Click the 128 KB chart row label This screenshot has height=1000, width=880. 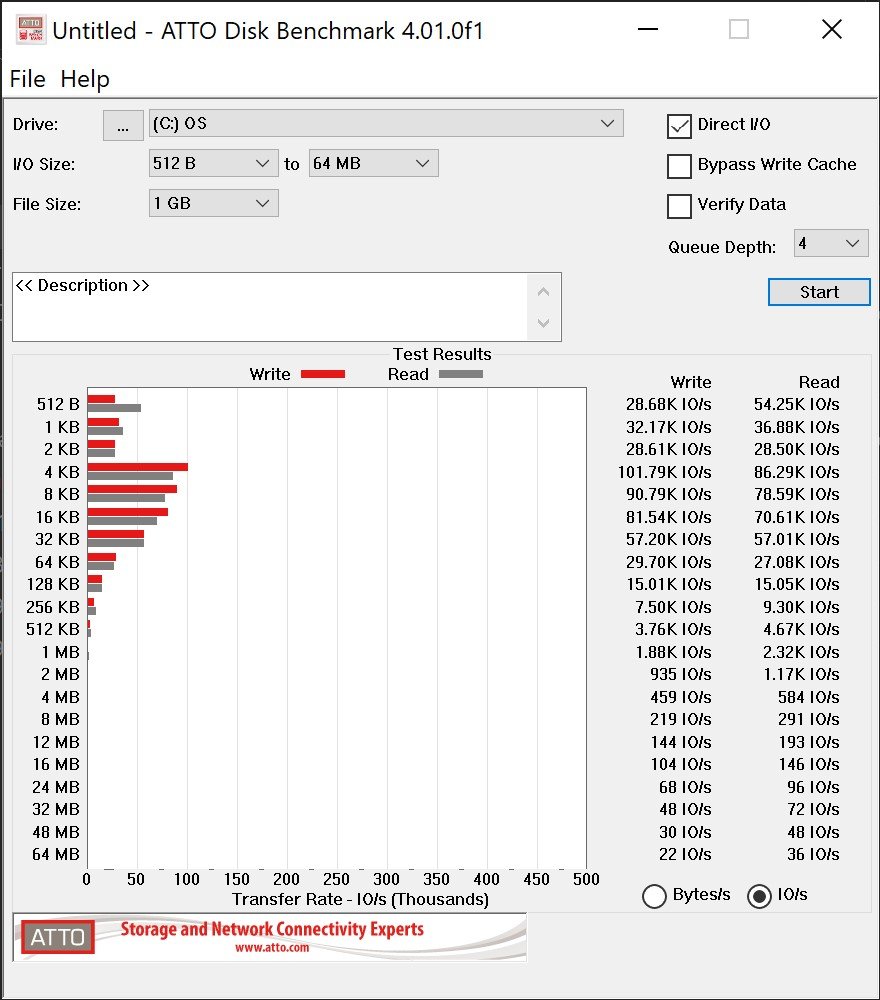coord(53,584)
